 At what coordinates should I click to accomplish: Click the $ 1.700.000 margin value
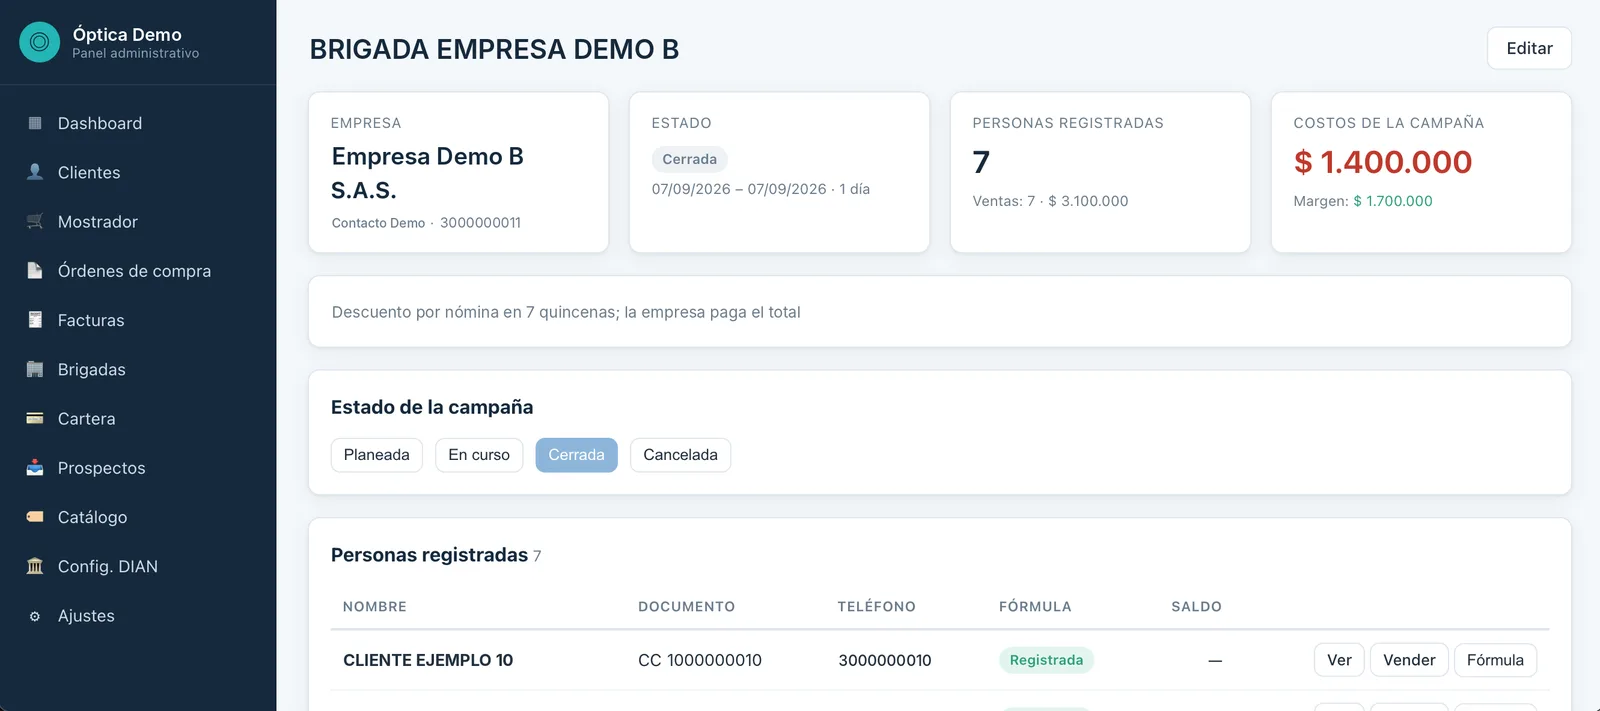point(1393,201)
